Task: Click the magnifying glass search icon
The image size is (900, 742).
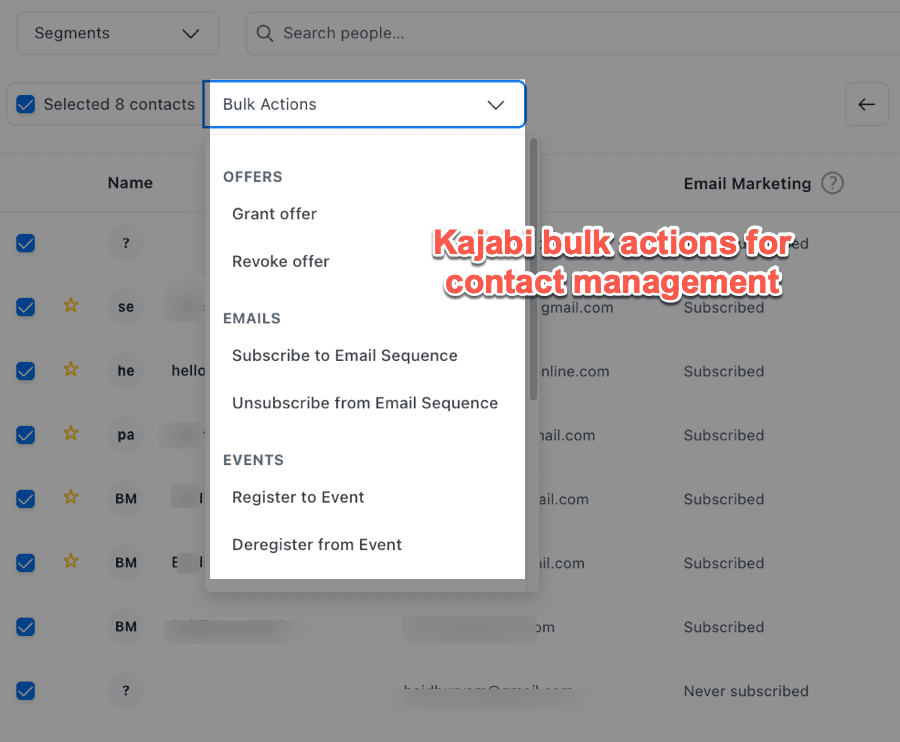Action: tap(265, 33)
